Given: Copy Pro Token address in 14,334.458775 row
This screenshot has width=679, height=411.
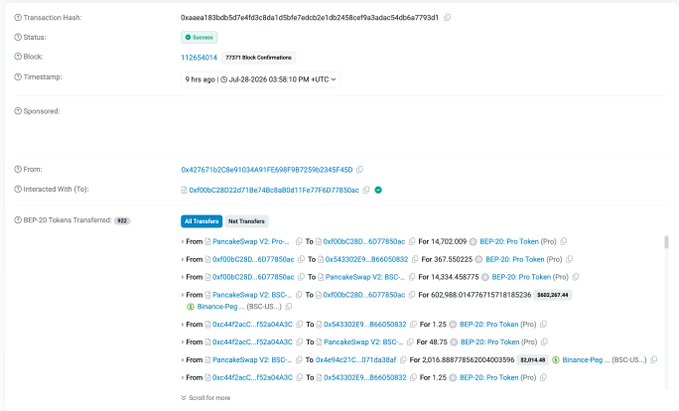Looking at the screenshot, I should (576, 277).
